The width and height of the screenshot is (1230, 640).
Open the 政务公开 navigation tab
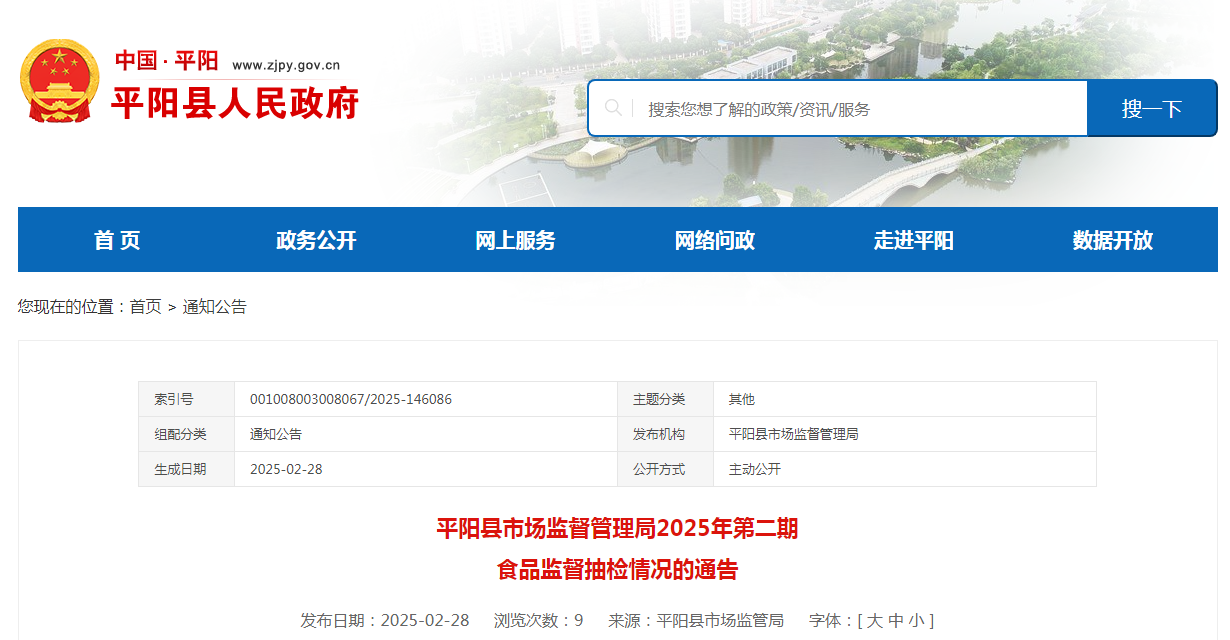[x=316, y=240]
